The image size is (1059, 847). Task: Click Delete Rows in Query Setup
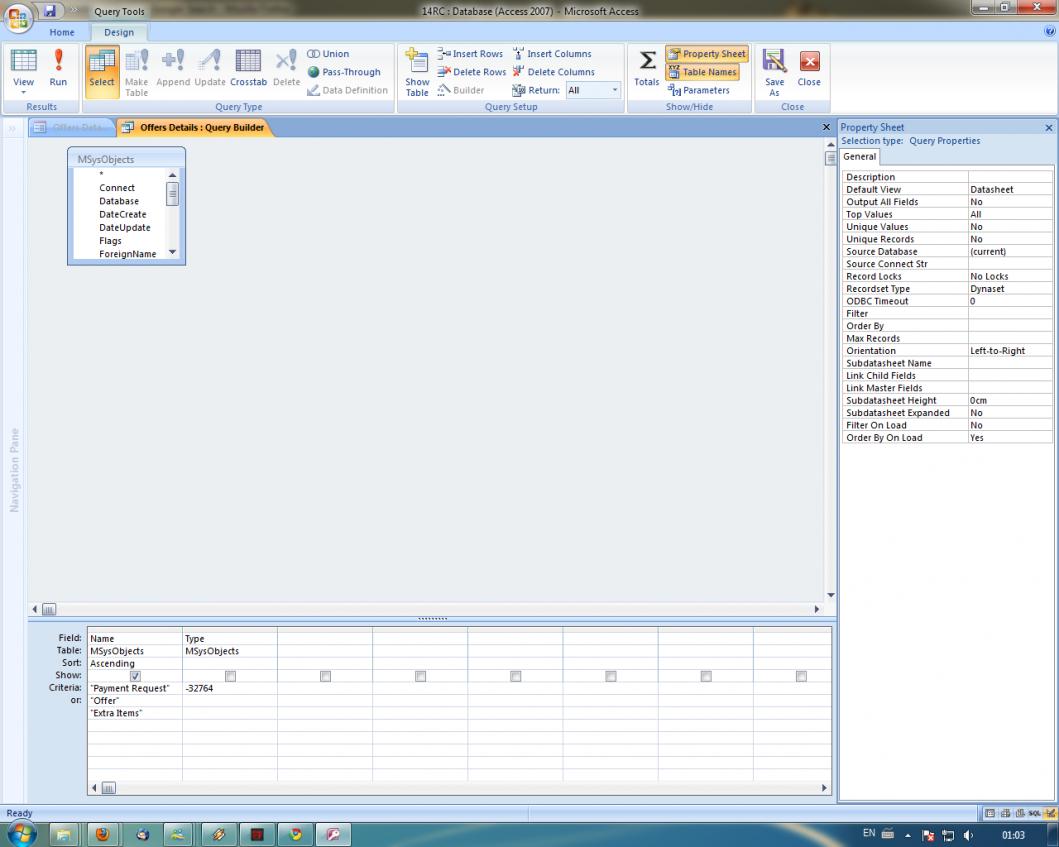click(x=471, y=72)
